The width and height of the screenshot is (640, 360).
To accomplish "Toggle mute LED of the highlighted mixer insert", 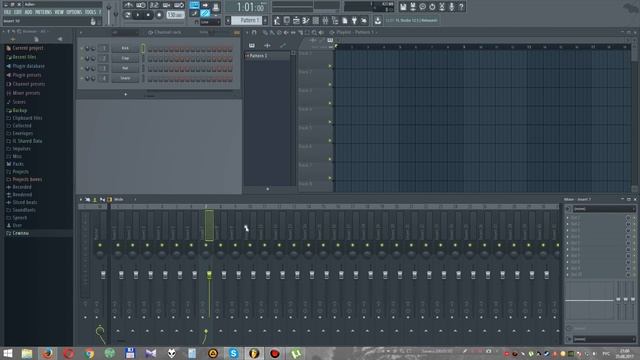I will point(206,245).
